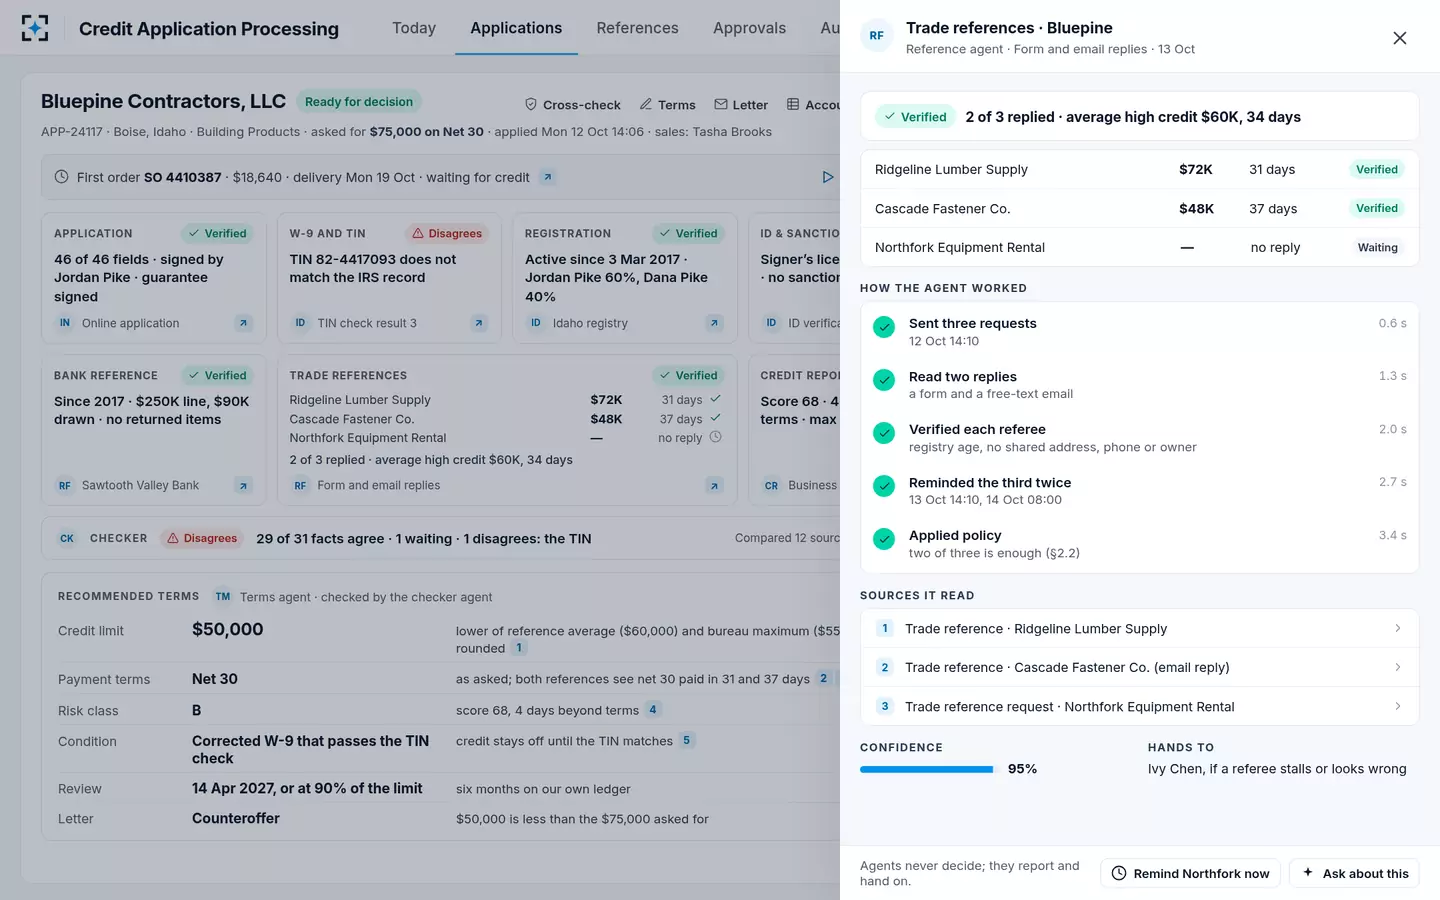1440x900 pixels.
Task: Open the 'Form and email replies' source arrow
Action: (x=714, y=485)
